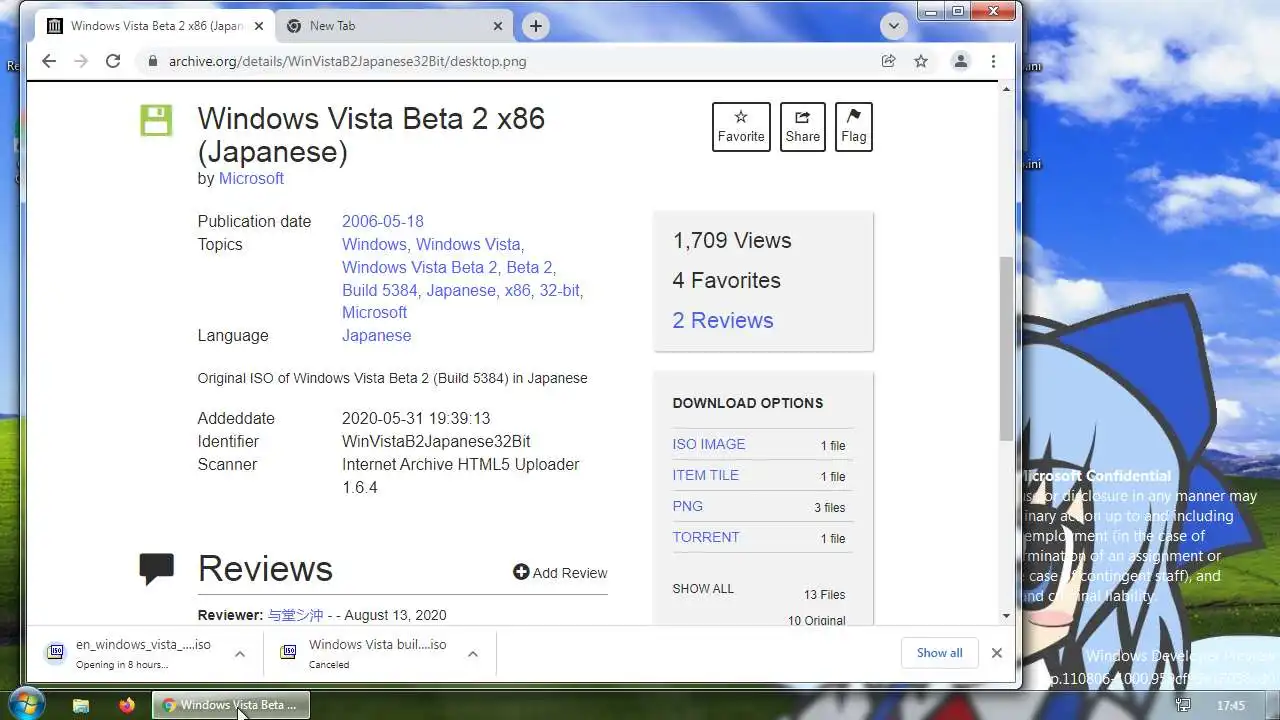This screenshot has width=1280, height=720.
Task: Click Show all downloads
Action: click(x=939, y=653)
